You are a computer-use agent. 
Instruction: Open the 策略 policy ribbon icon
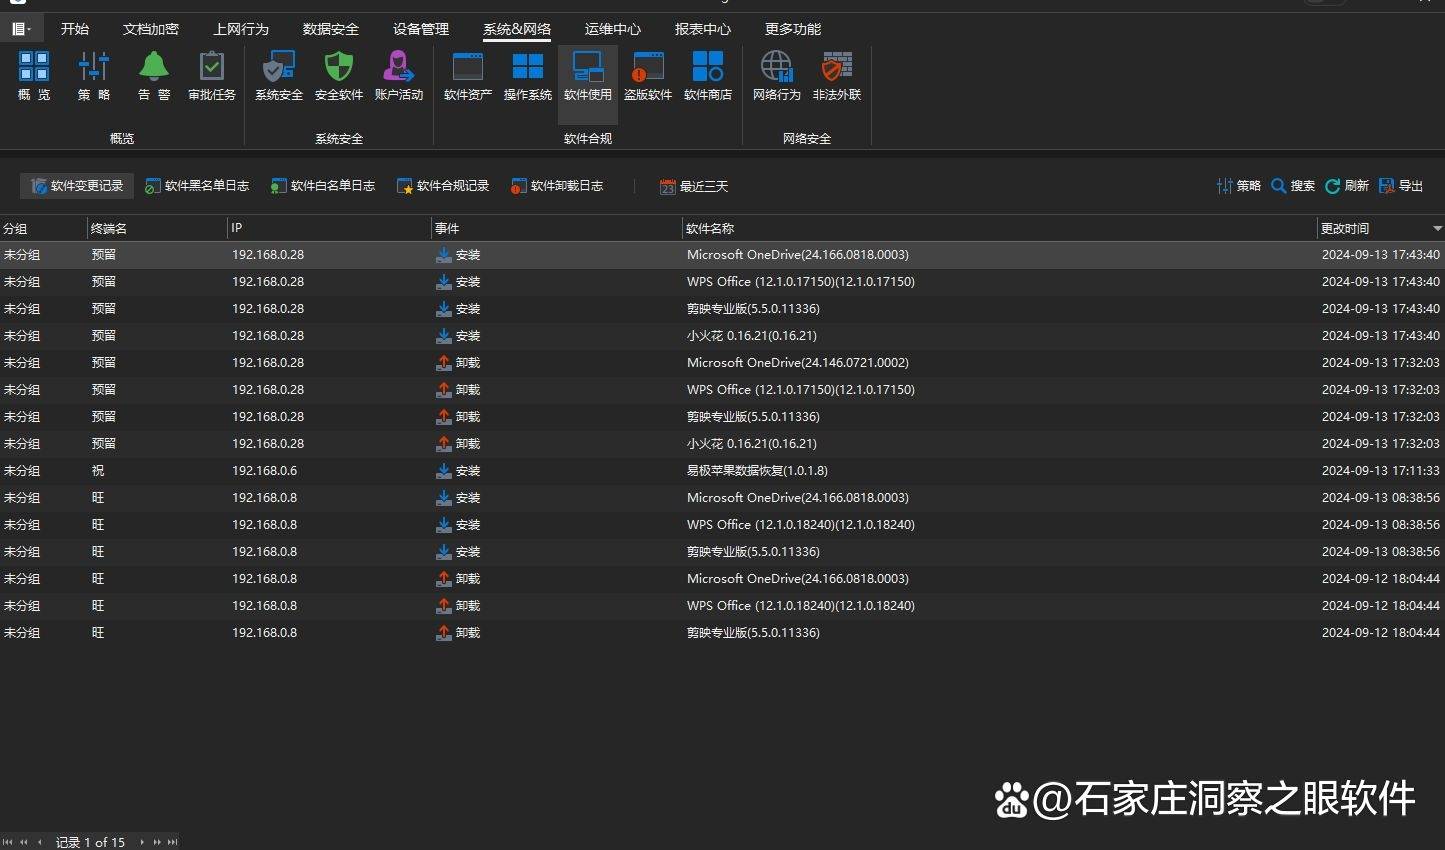[94, 76]
